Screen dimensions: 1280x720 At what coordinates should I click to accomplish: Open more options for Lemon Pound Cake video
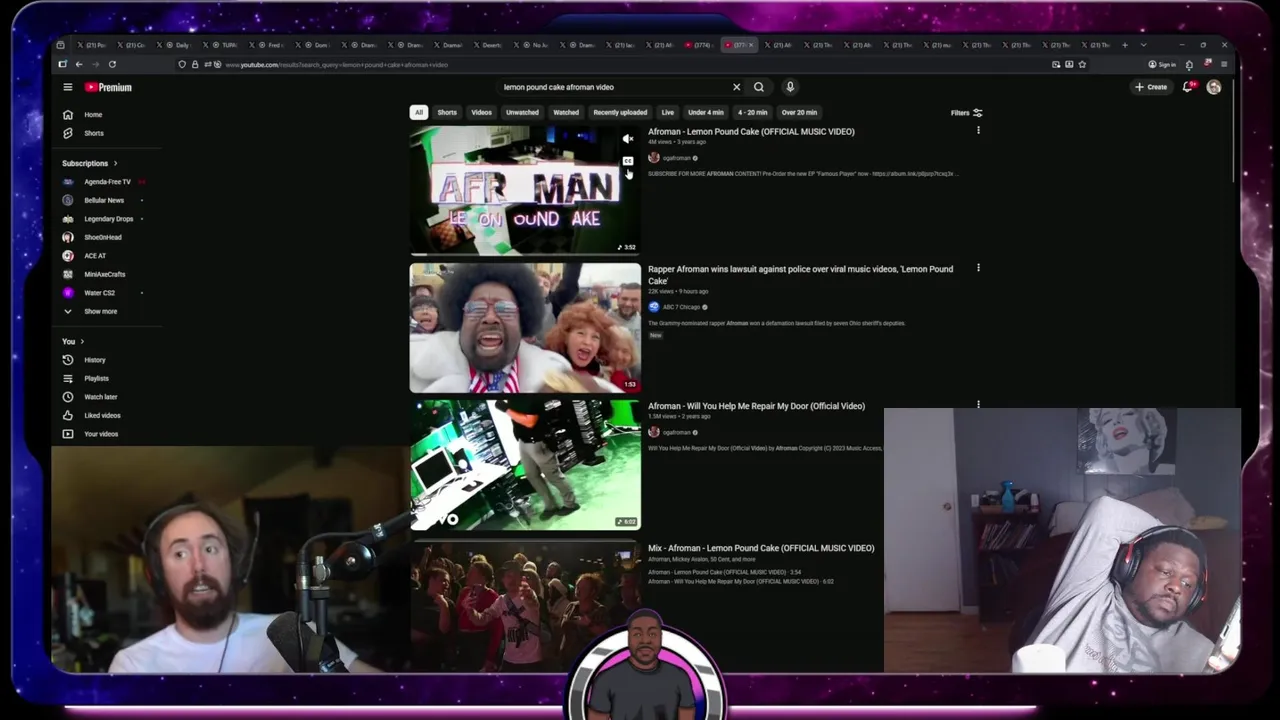978,131
